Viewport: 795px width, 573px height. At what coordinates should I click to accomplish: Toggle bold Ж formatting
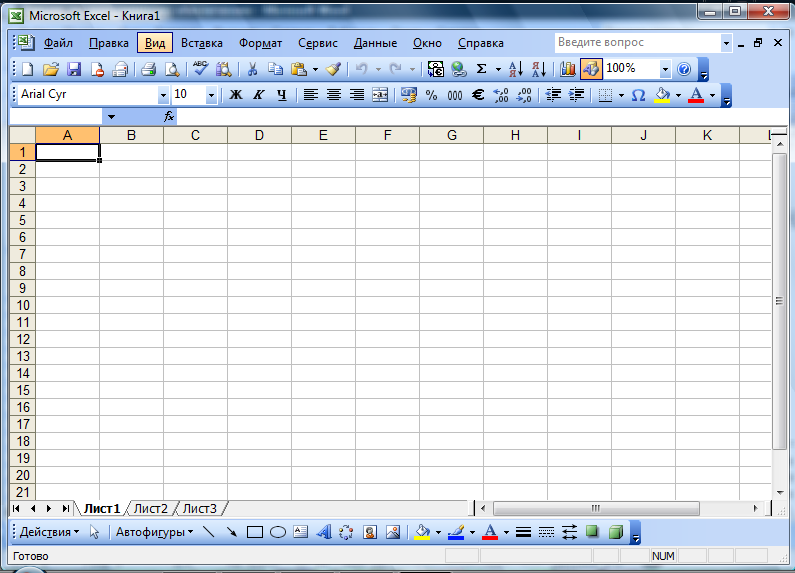pyautogui.click(x=236, y=95)
